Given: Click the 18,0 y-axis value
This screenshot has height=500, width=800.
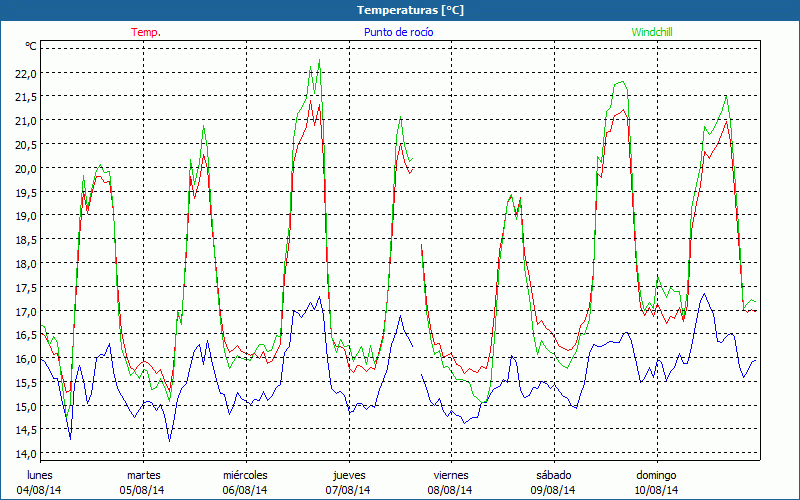Looking at the screenshot, I should click(x=26, y=264).
